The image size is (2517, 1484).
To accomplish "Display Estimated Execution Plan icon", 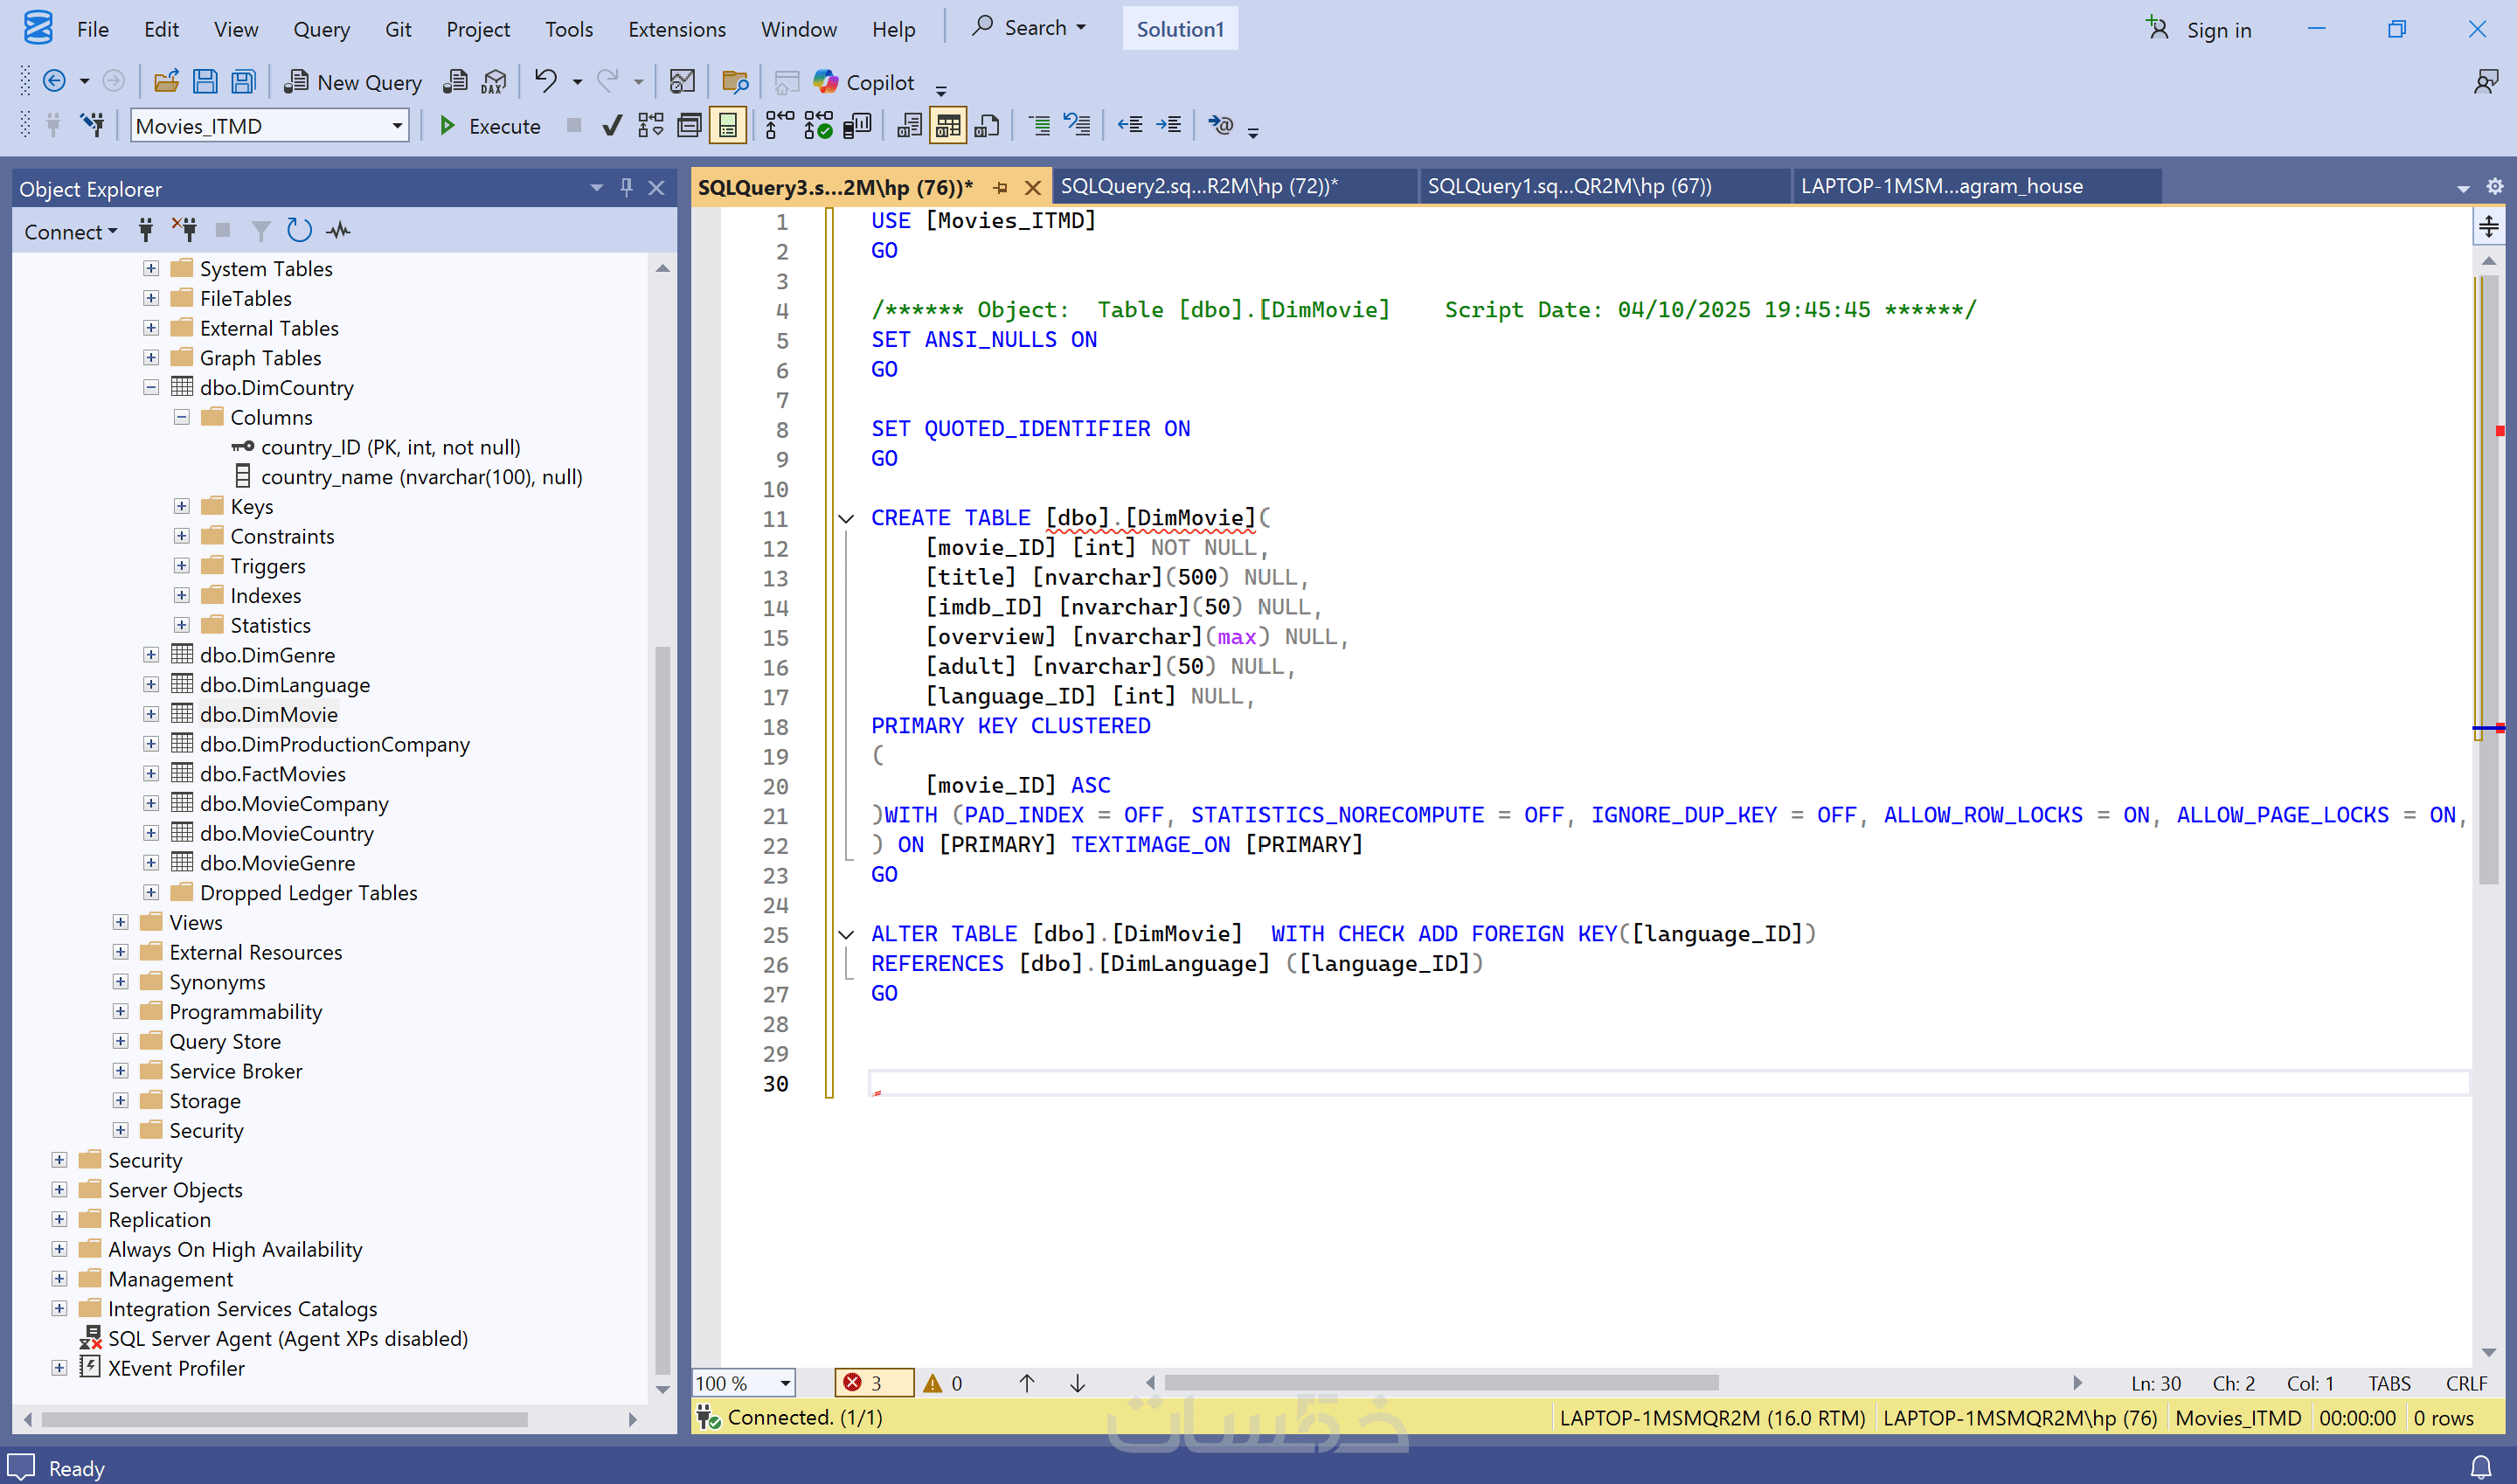I will (651, 125).
